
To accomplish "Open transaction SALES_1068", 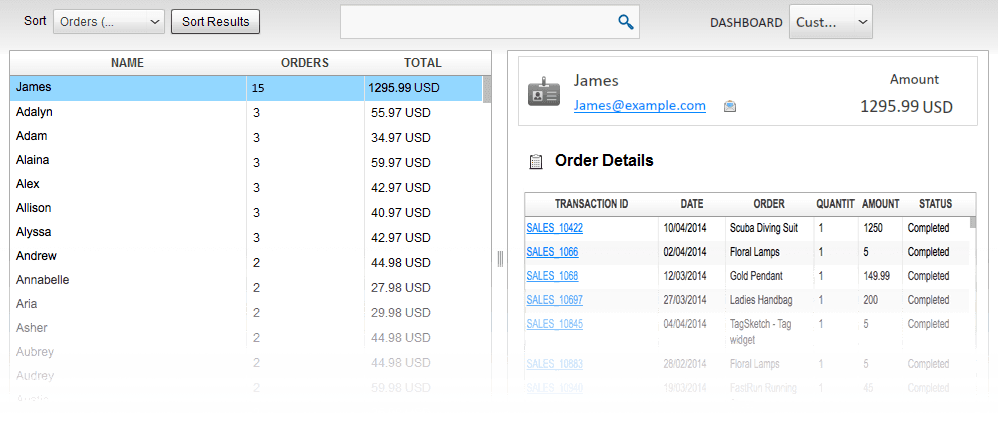I will click(x=552, y=276).
